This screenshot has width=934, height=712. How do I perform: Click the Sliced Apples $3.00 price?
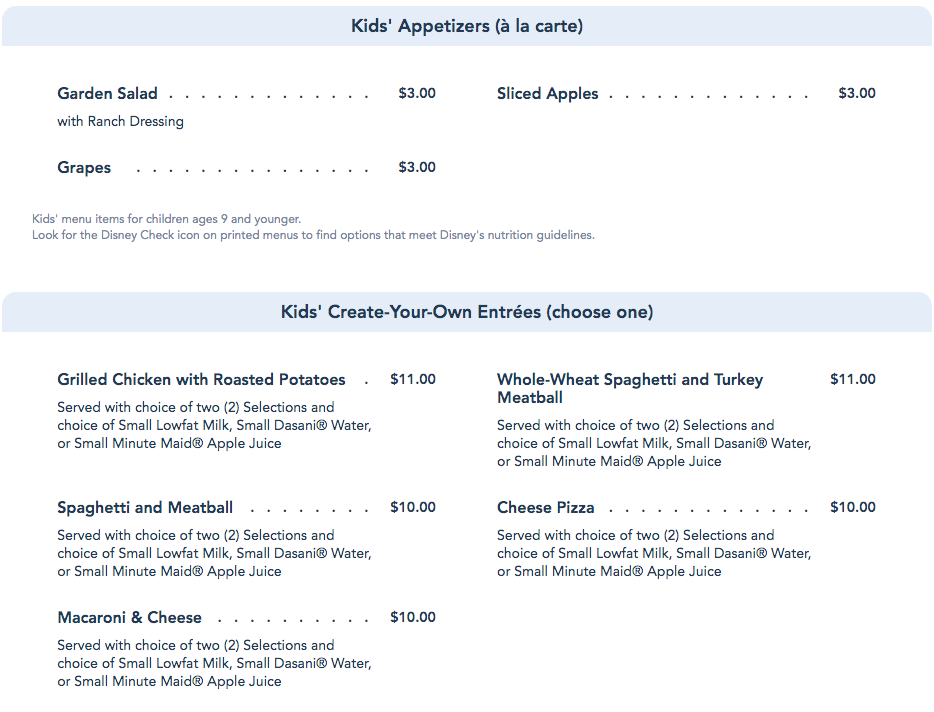point(857,93)
